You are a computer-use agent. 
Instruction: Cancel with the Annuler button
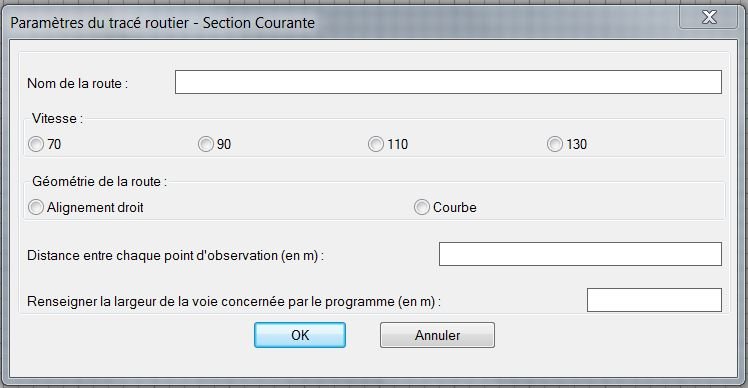point(437,335)
